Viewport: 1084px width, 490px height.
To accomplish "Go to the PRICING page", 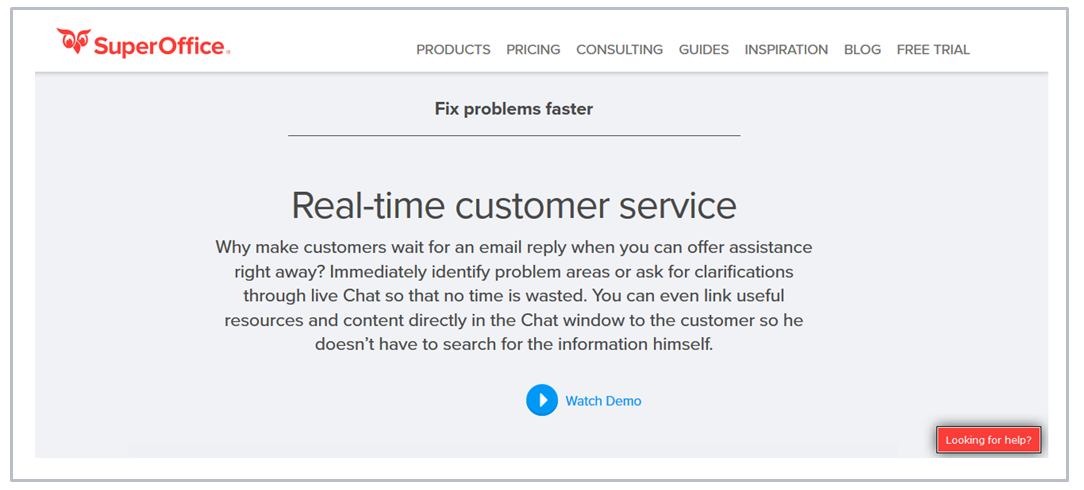I will [x=533, y=49].
